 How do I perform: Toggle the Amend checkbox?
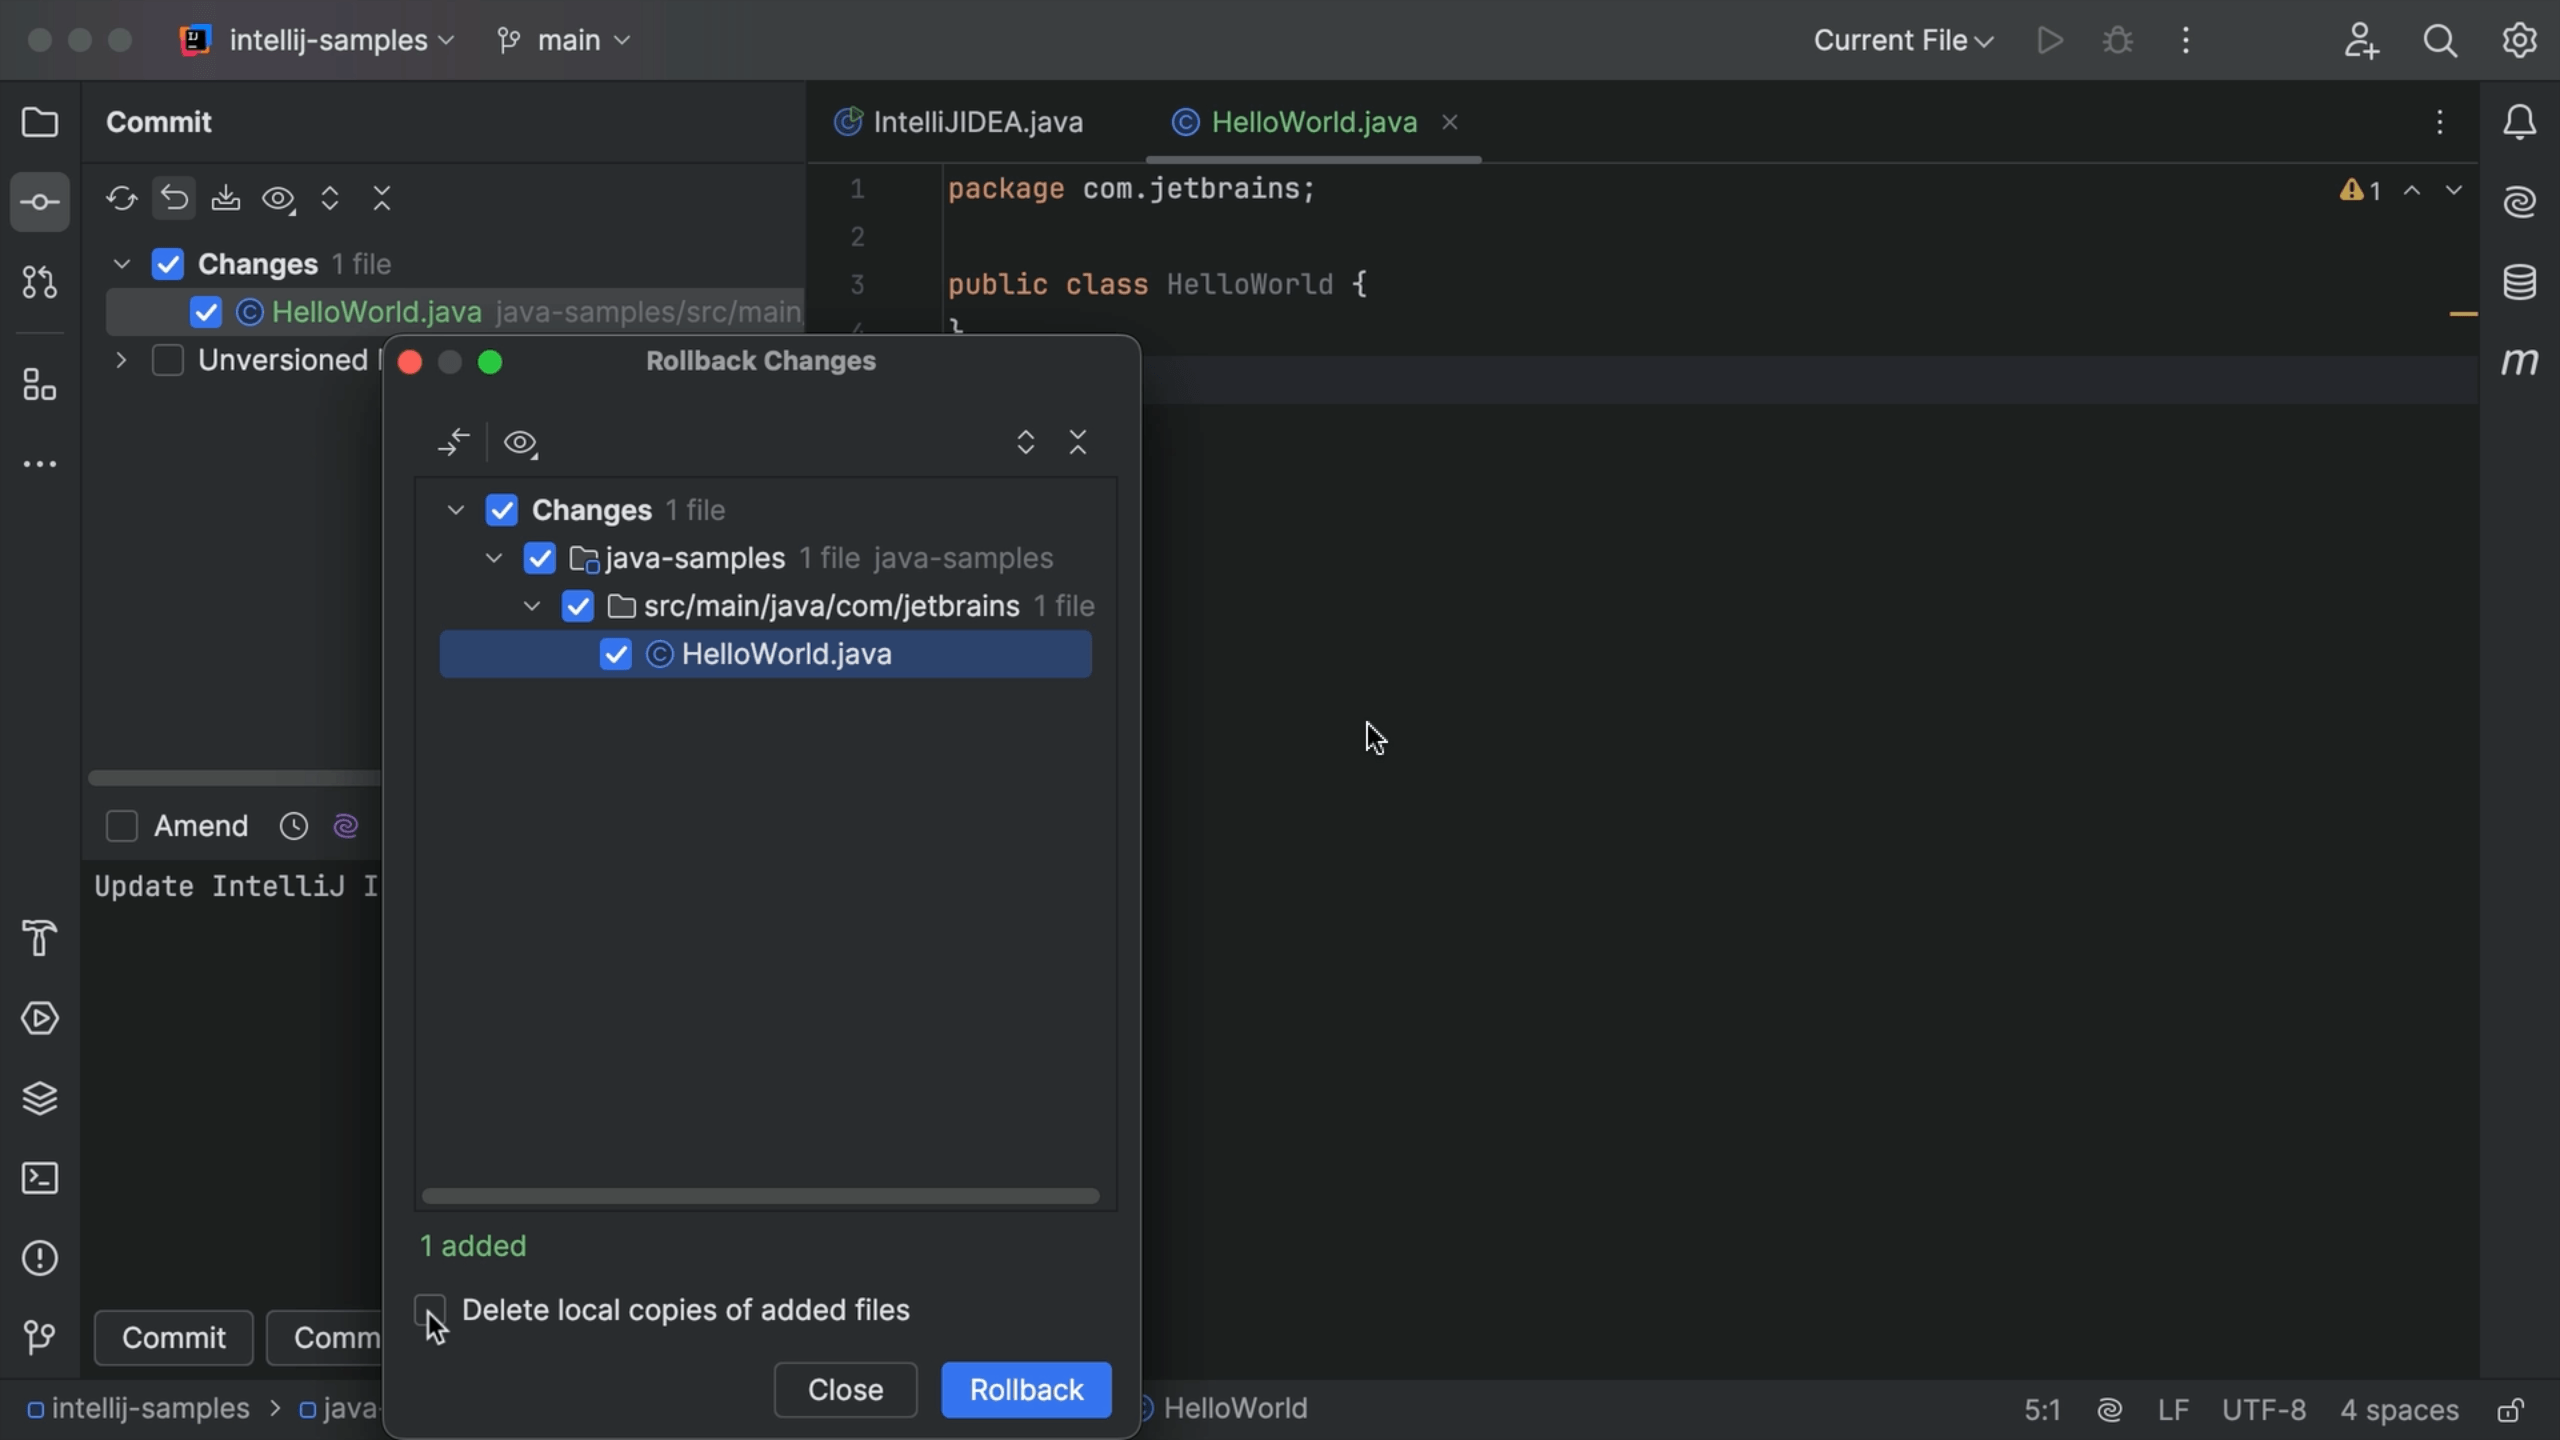[x=122, y=826]
